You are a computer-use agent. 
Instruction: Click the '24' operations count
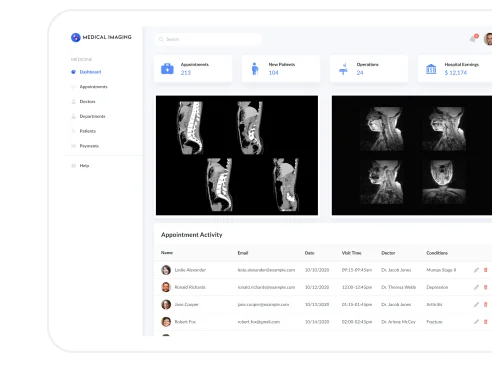(360, 73)
